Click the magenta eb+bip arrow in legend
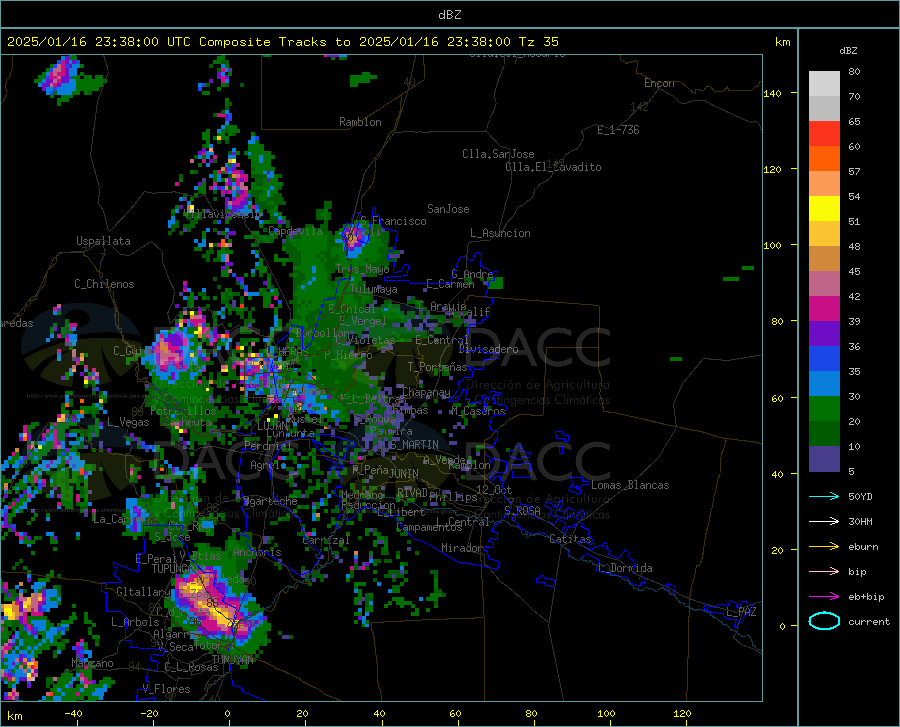The image size is (900, 727). [824, 596]
